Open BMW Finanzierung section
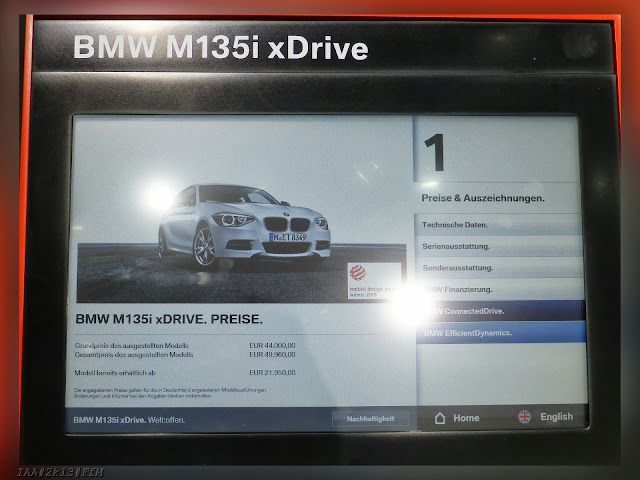The image size is (640, 480). click(500, 289)
